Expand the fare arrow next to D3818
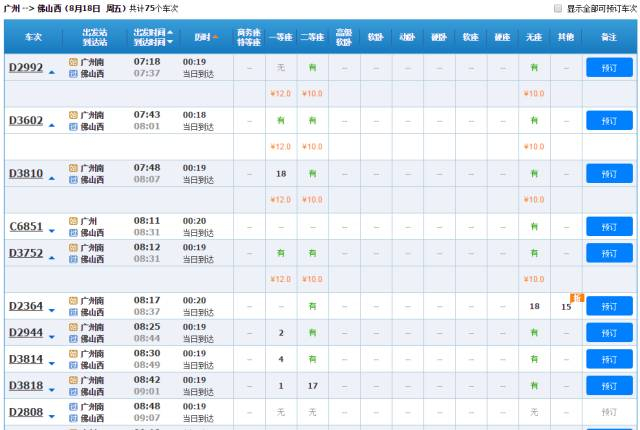Image resolution: width=640 pixels, height=430 pixels. 52,390
